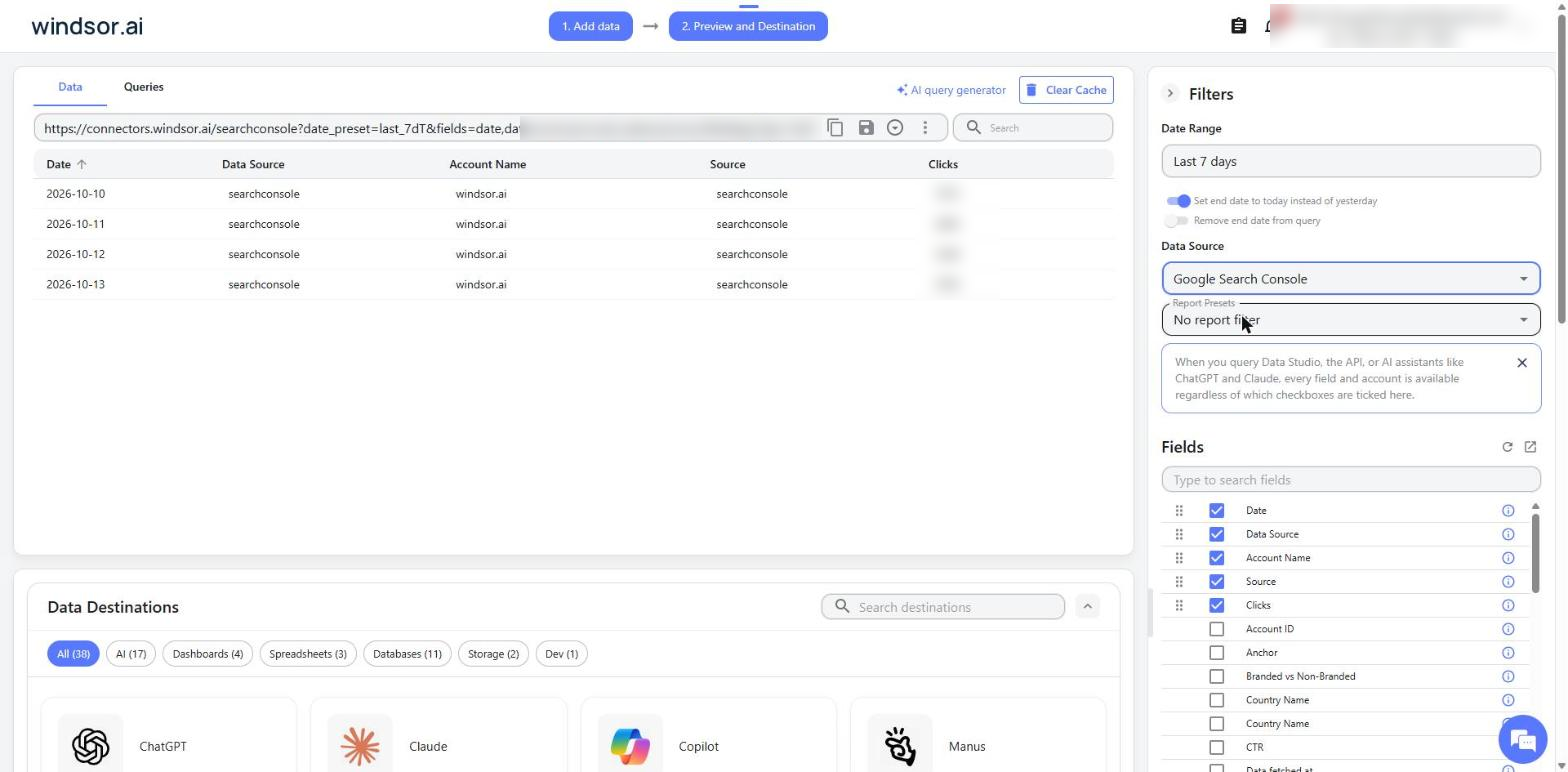Collapse the Data Destinations section

1088,607
